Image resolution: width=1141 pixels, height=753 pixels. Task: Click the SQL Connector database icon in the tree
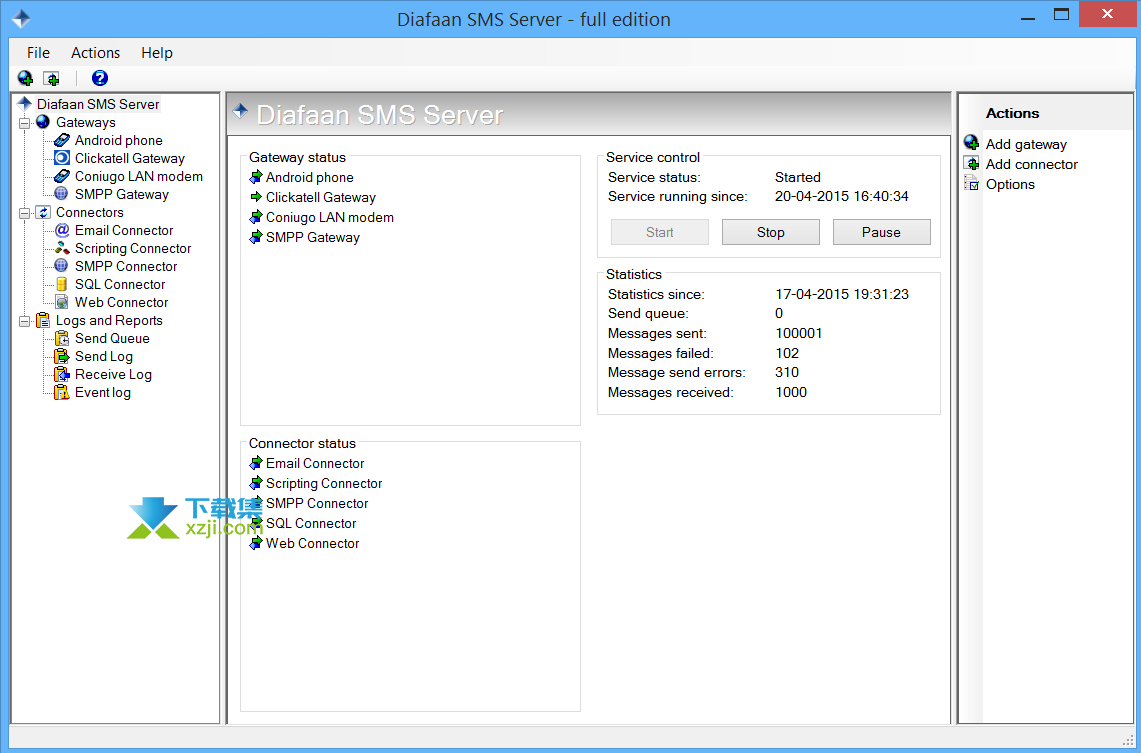click(62, 284)
